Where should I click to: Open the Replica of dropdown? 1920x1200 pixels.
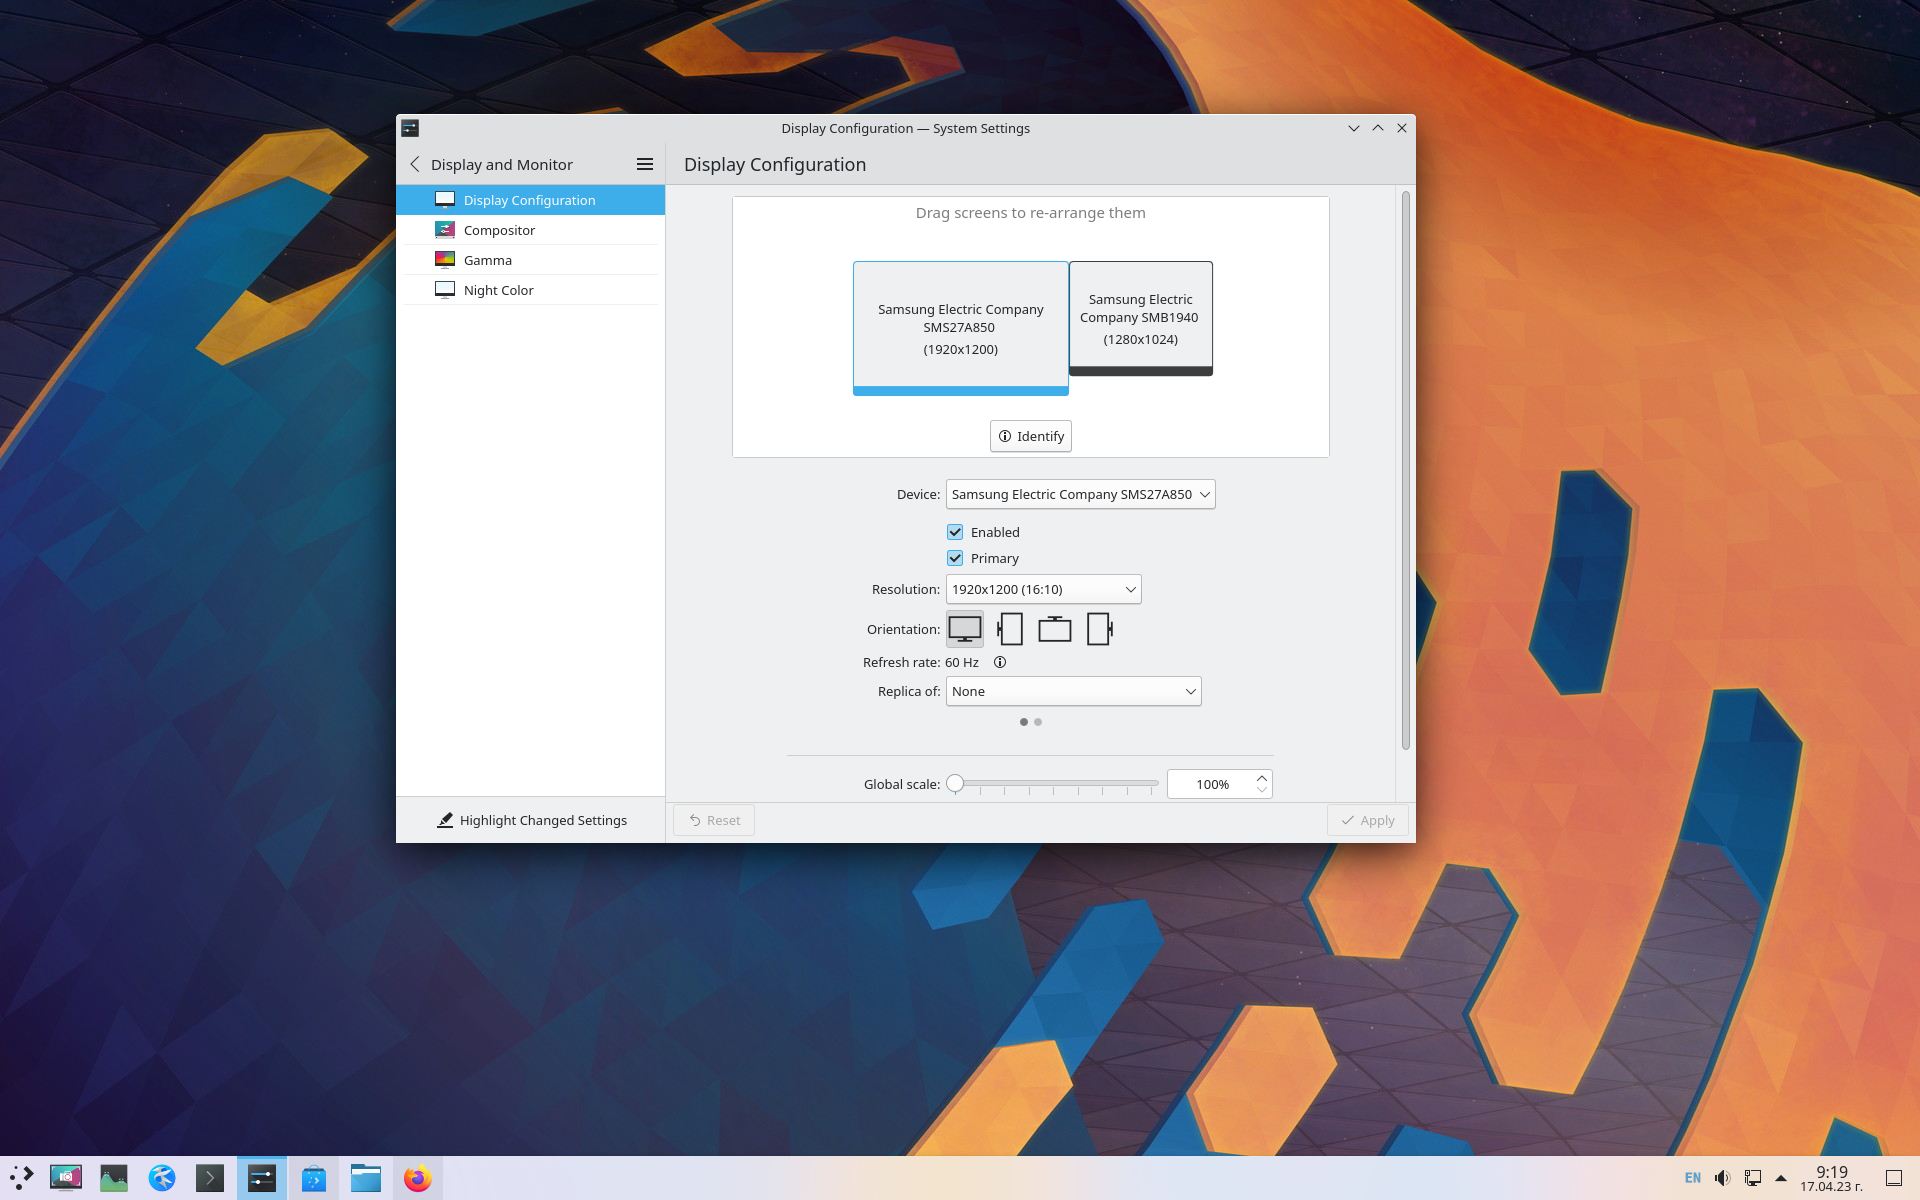1073,691
